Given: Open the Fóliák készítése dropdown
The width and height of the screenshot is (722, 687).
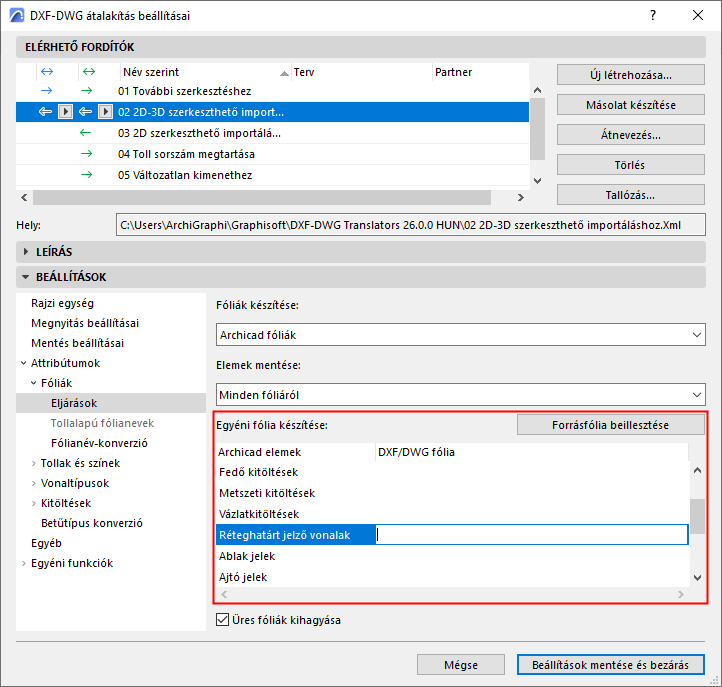Looking at the screenshot, I should tap(460, 335).
